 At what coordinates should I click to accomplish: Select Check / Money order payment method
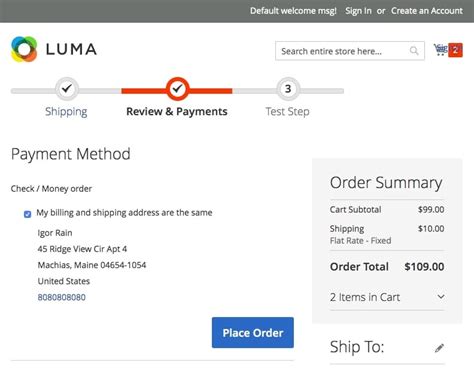pos(51,189)
